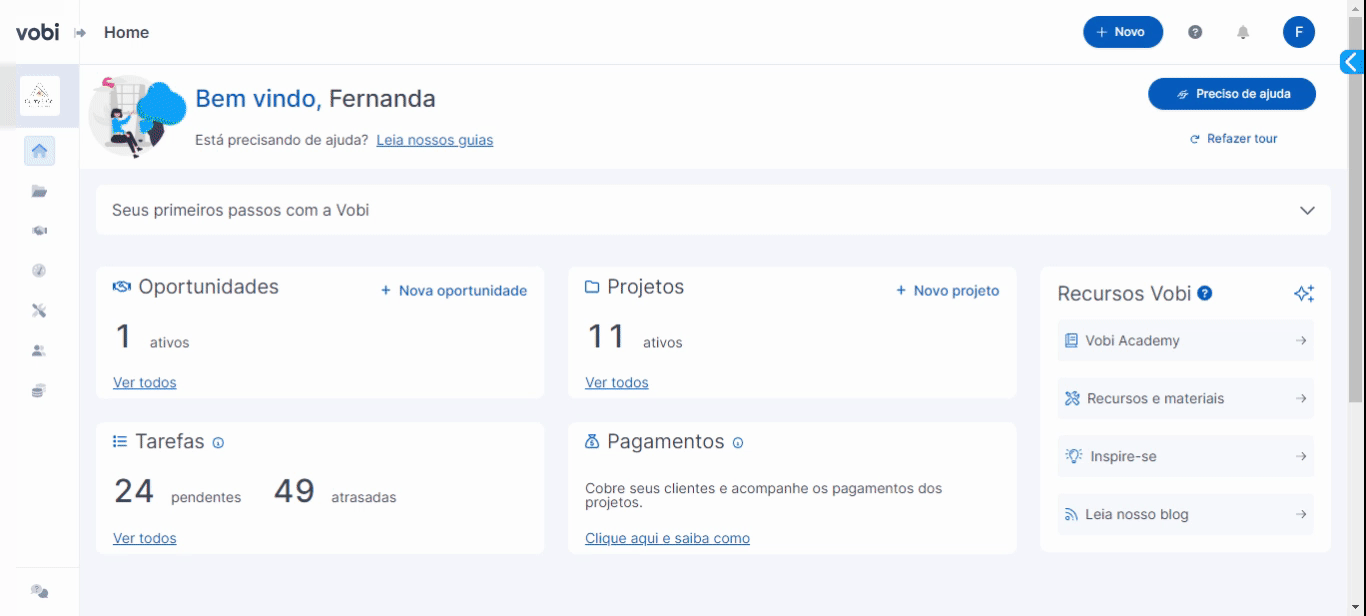This screenshot has height=616, width=1366.
Task: Click the blue side panel arrow tab
Action: [1352, 62]
